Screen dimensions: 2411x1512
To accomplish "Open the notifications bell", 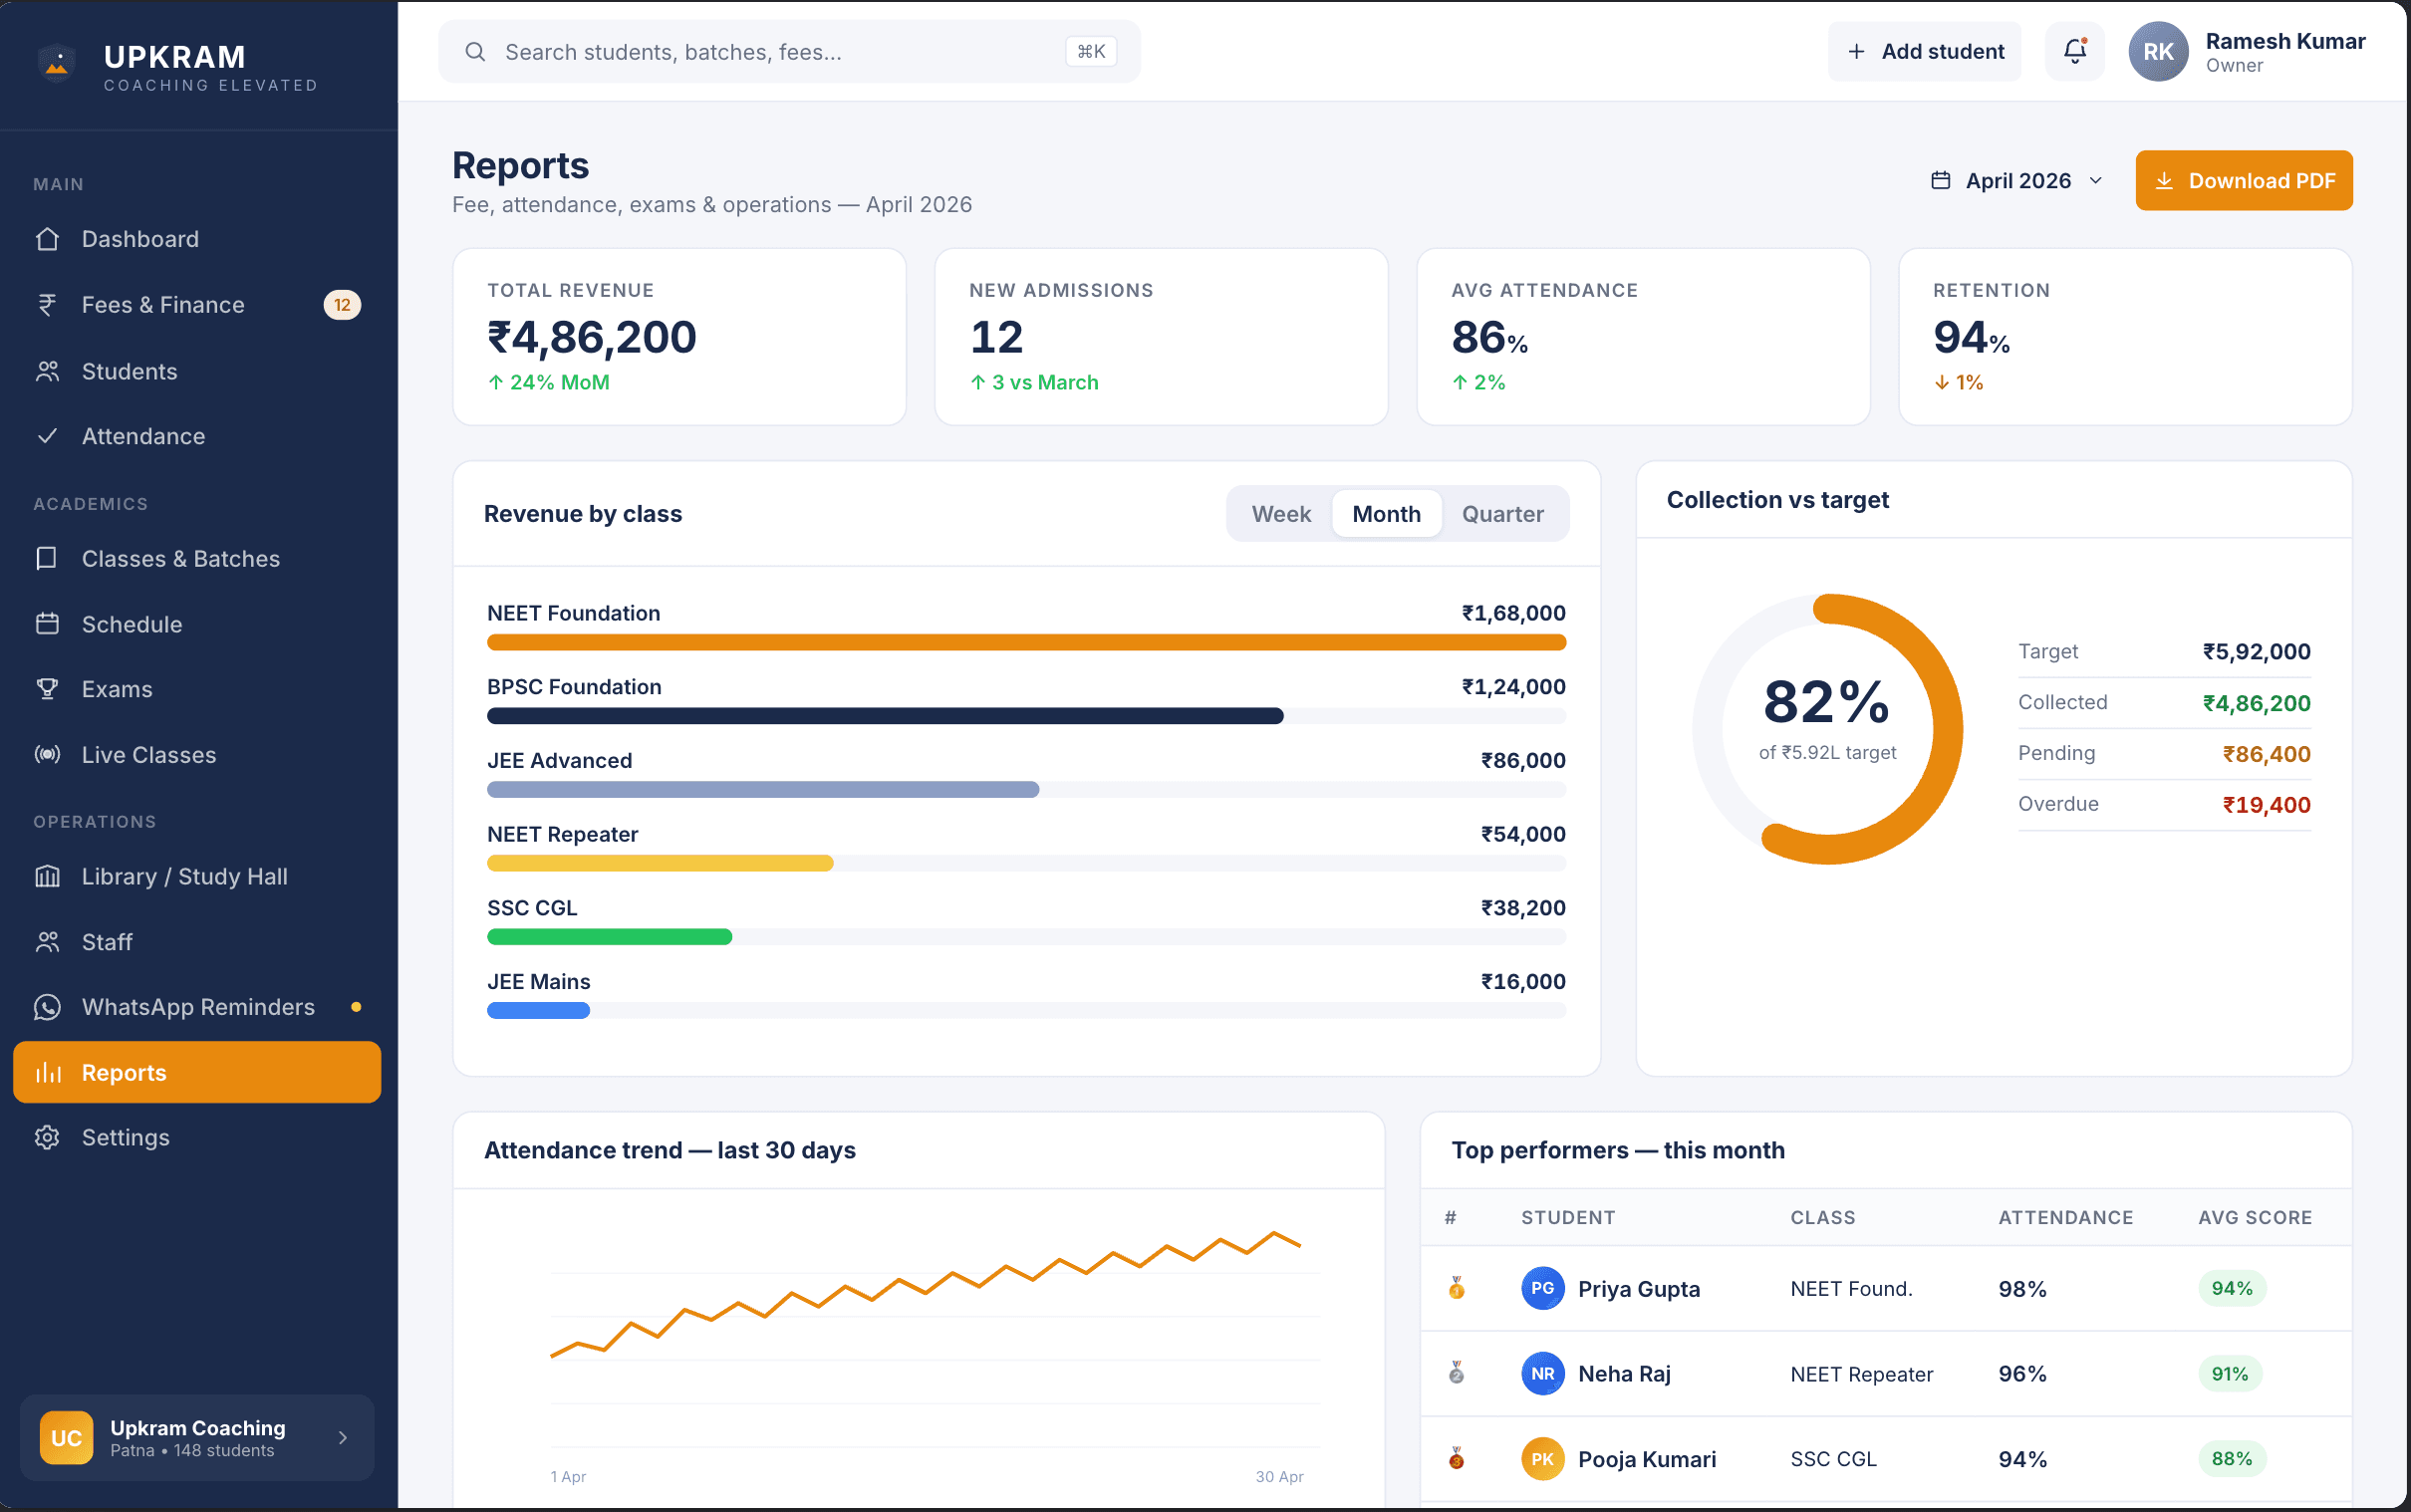I will [2075, 51].
